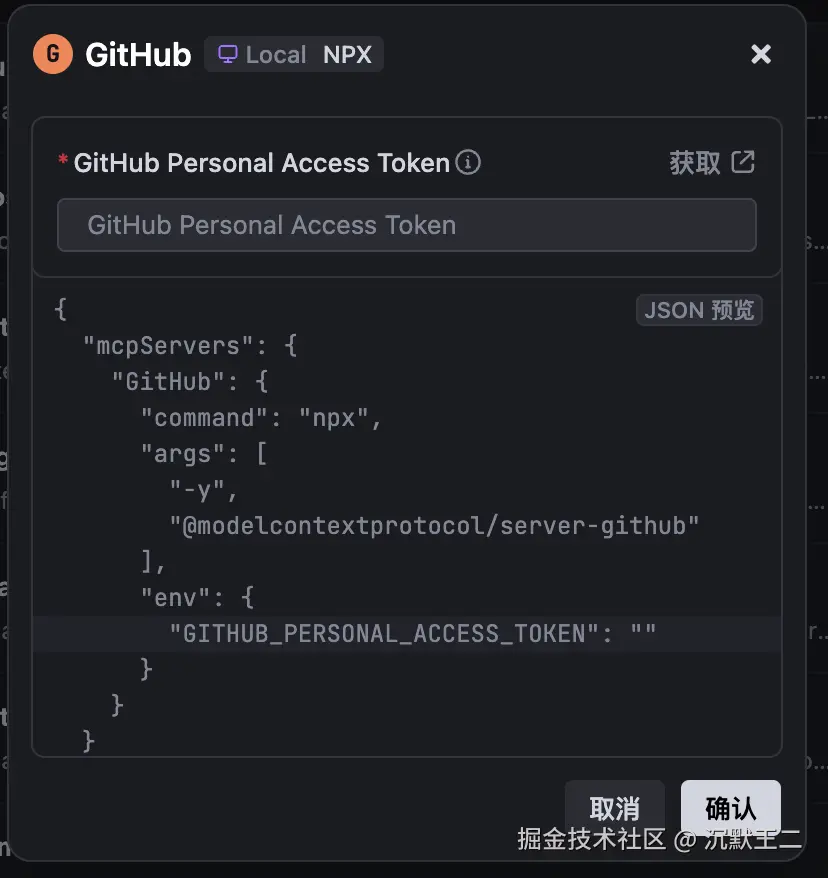Click the highlighted GITHUB_PERSONAL_ACCESS_TOKEN line
The width and height of the screenshot is (828, 878).
coord(412,633)
